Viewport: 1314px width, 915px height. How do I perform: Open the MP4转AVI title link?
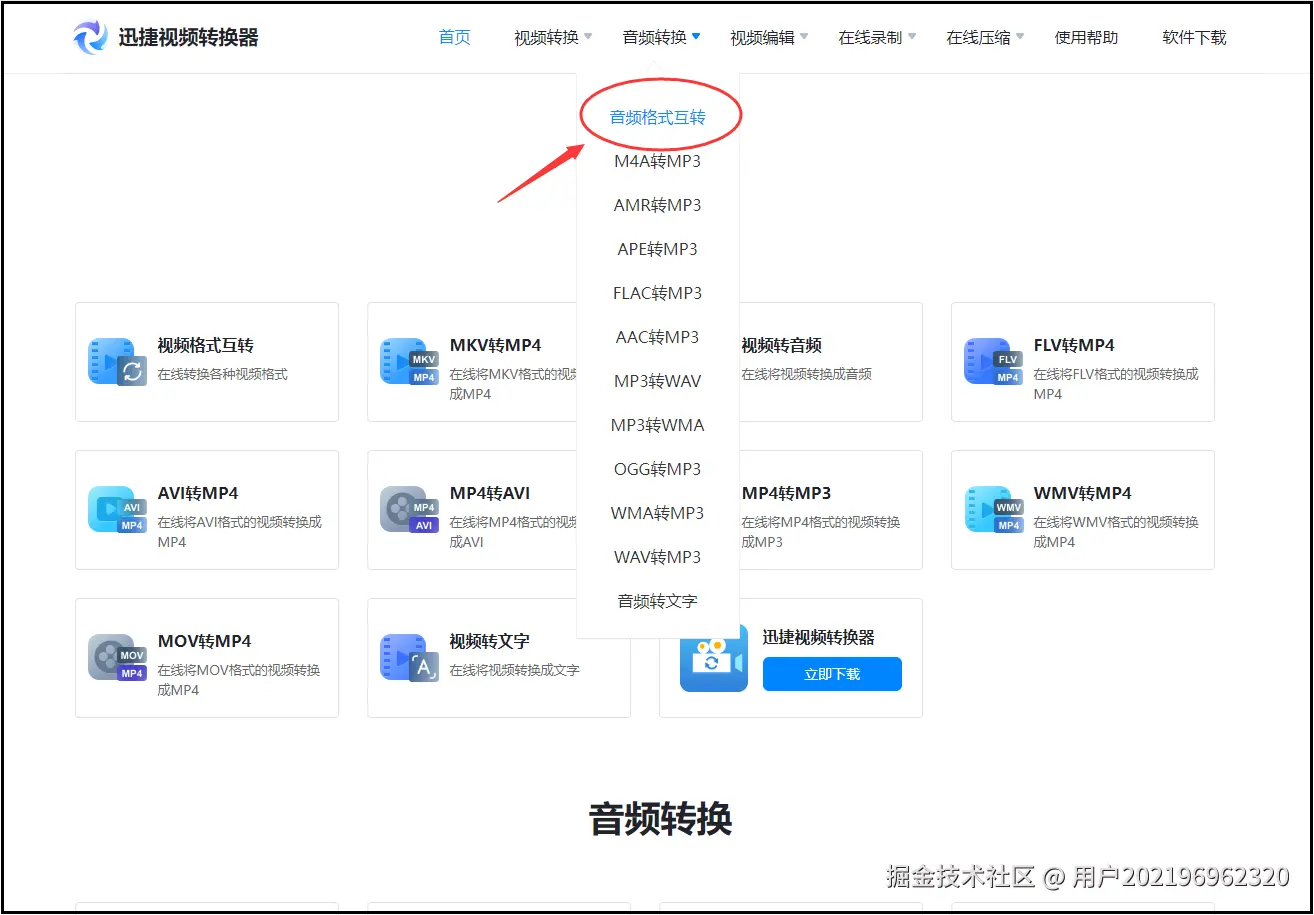pos(490,493)
